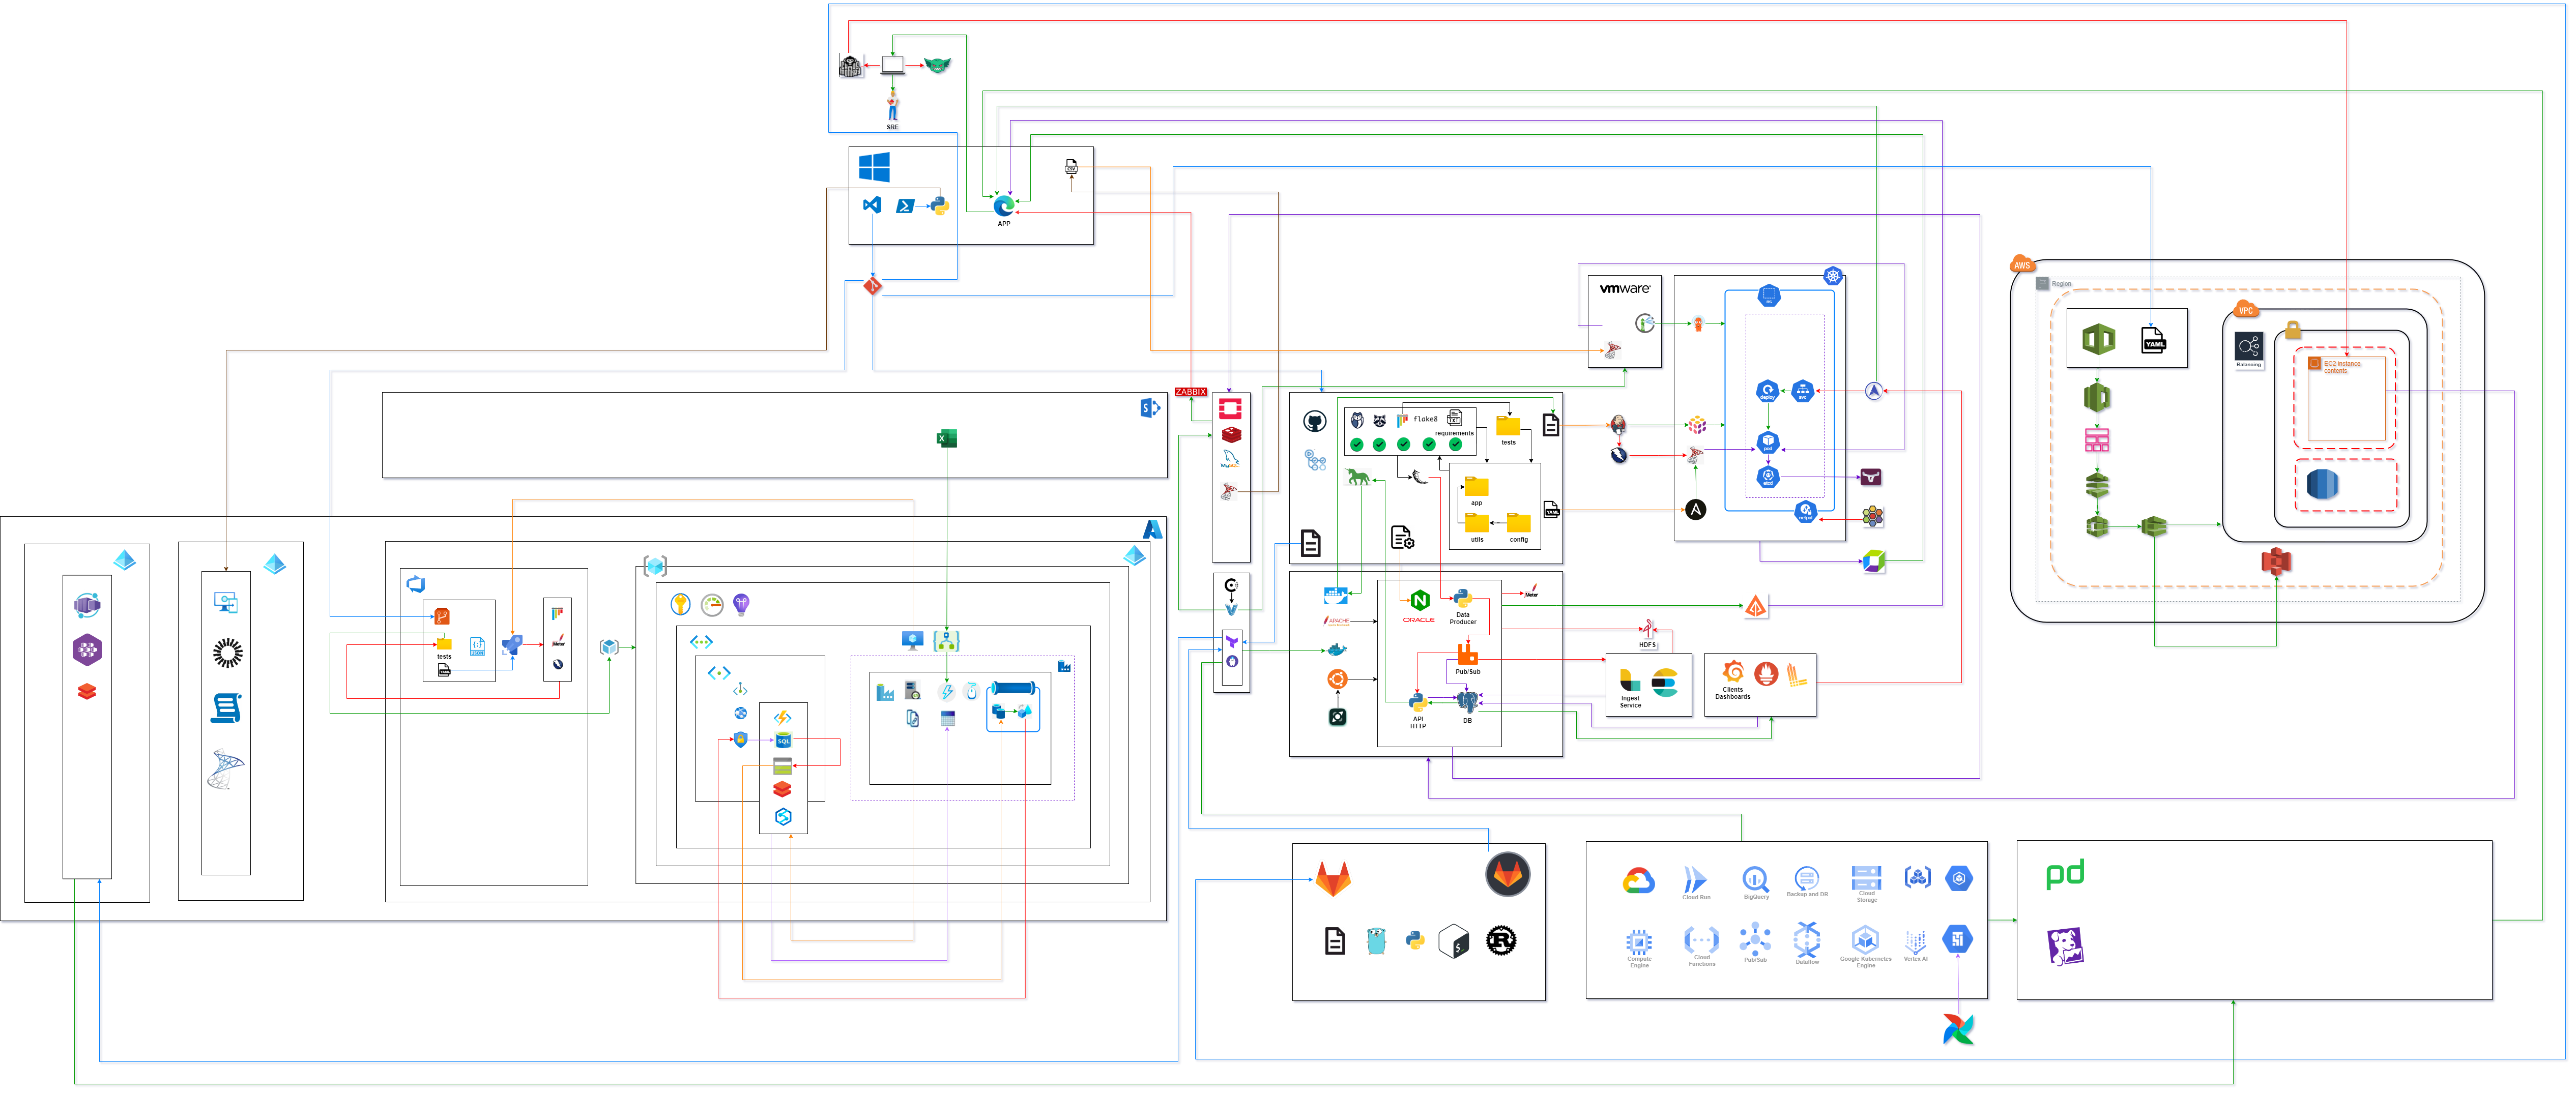Select the Azure SQL database icon
This screenshot has height=1094, width=2576.
[783, 741]
